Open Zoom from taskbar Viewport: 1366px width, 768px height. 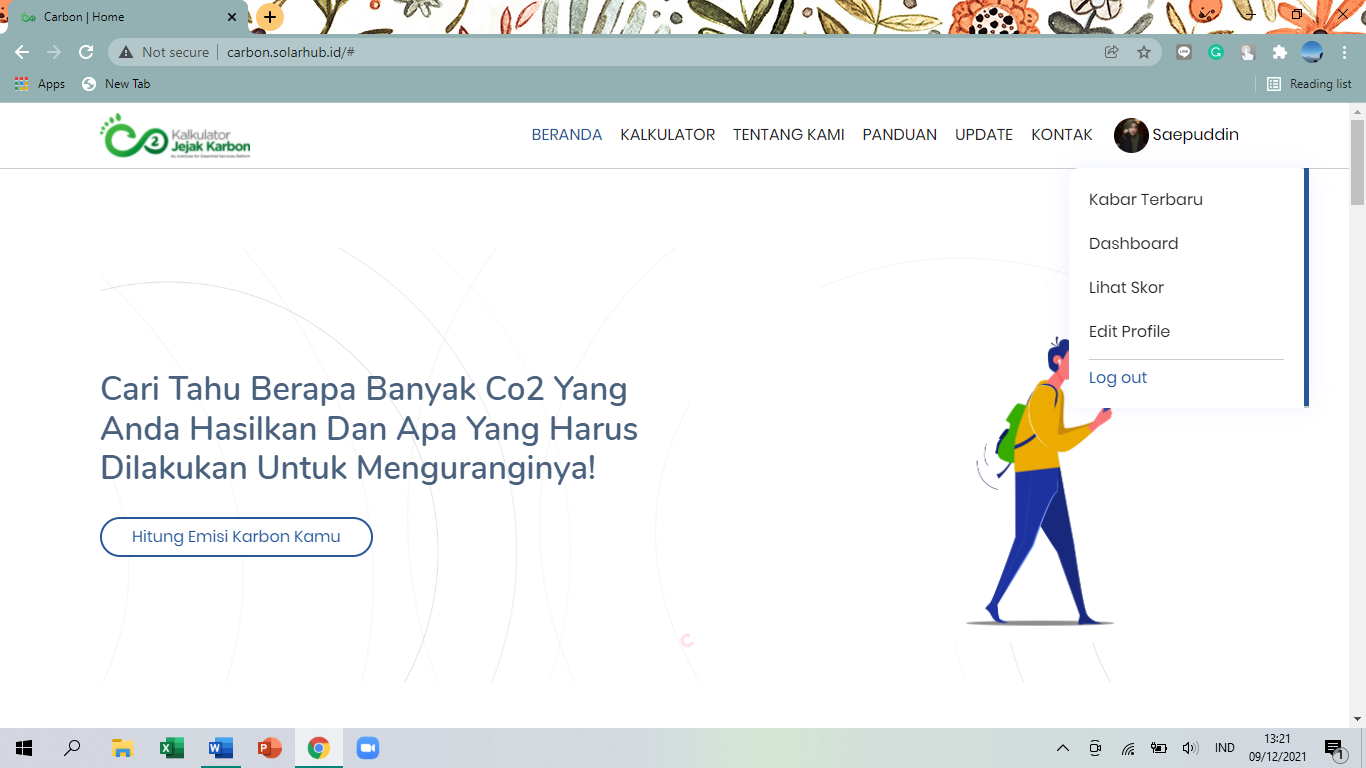click(x=368, y=748)
